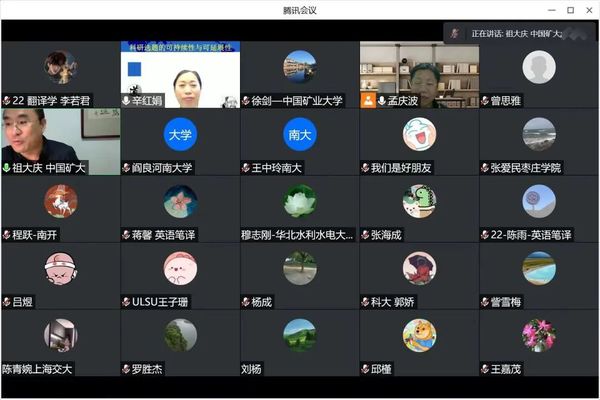Viewport: 600px width, 400px height.
Task: Click the muted mic icon beside 王中玲南大
Action: tap(246, 168)
